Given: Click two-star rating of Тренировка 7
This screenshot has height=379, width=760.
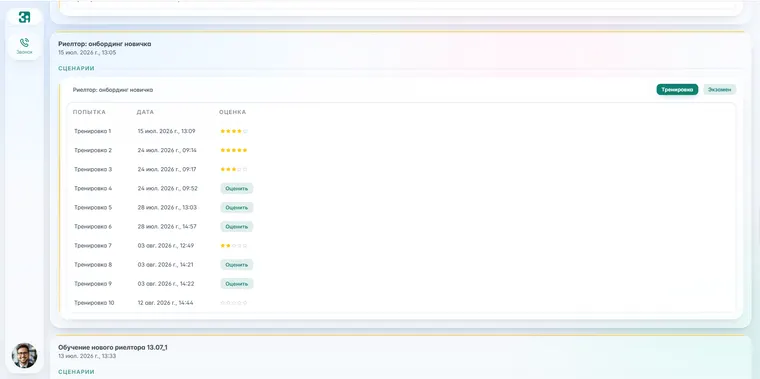Looking at the screenshot, I should pyautogui.click(x=234, y=246).
